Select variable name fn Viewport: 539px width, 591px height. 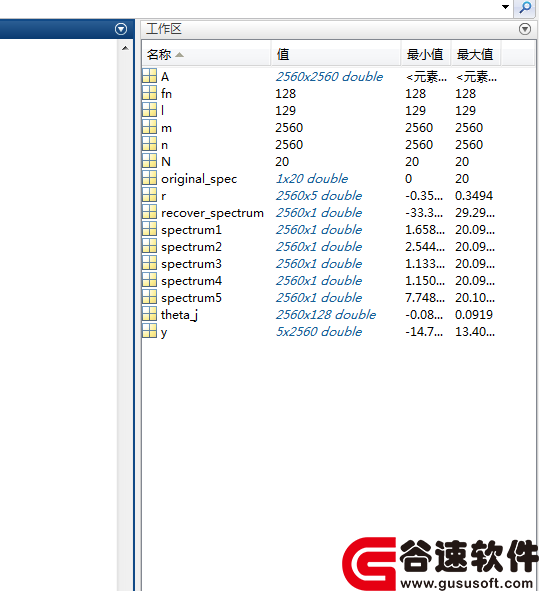tap(166, 93)
